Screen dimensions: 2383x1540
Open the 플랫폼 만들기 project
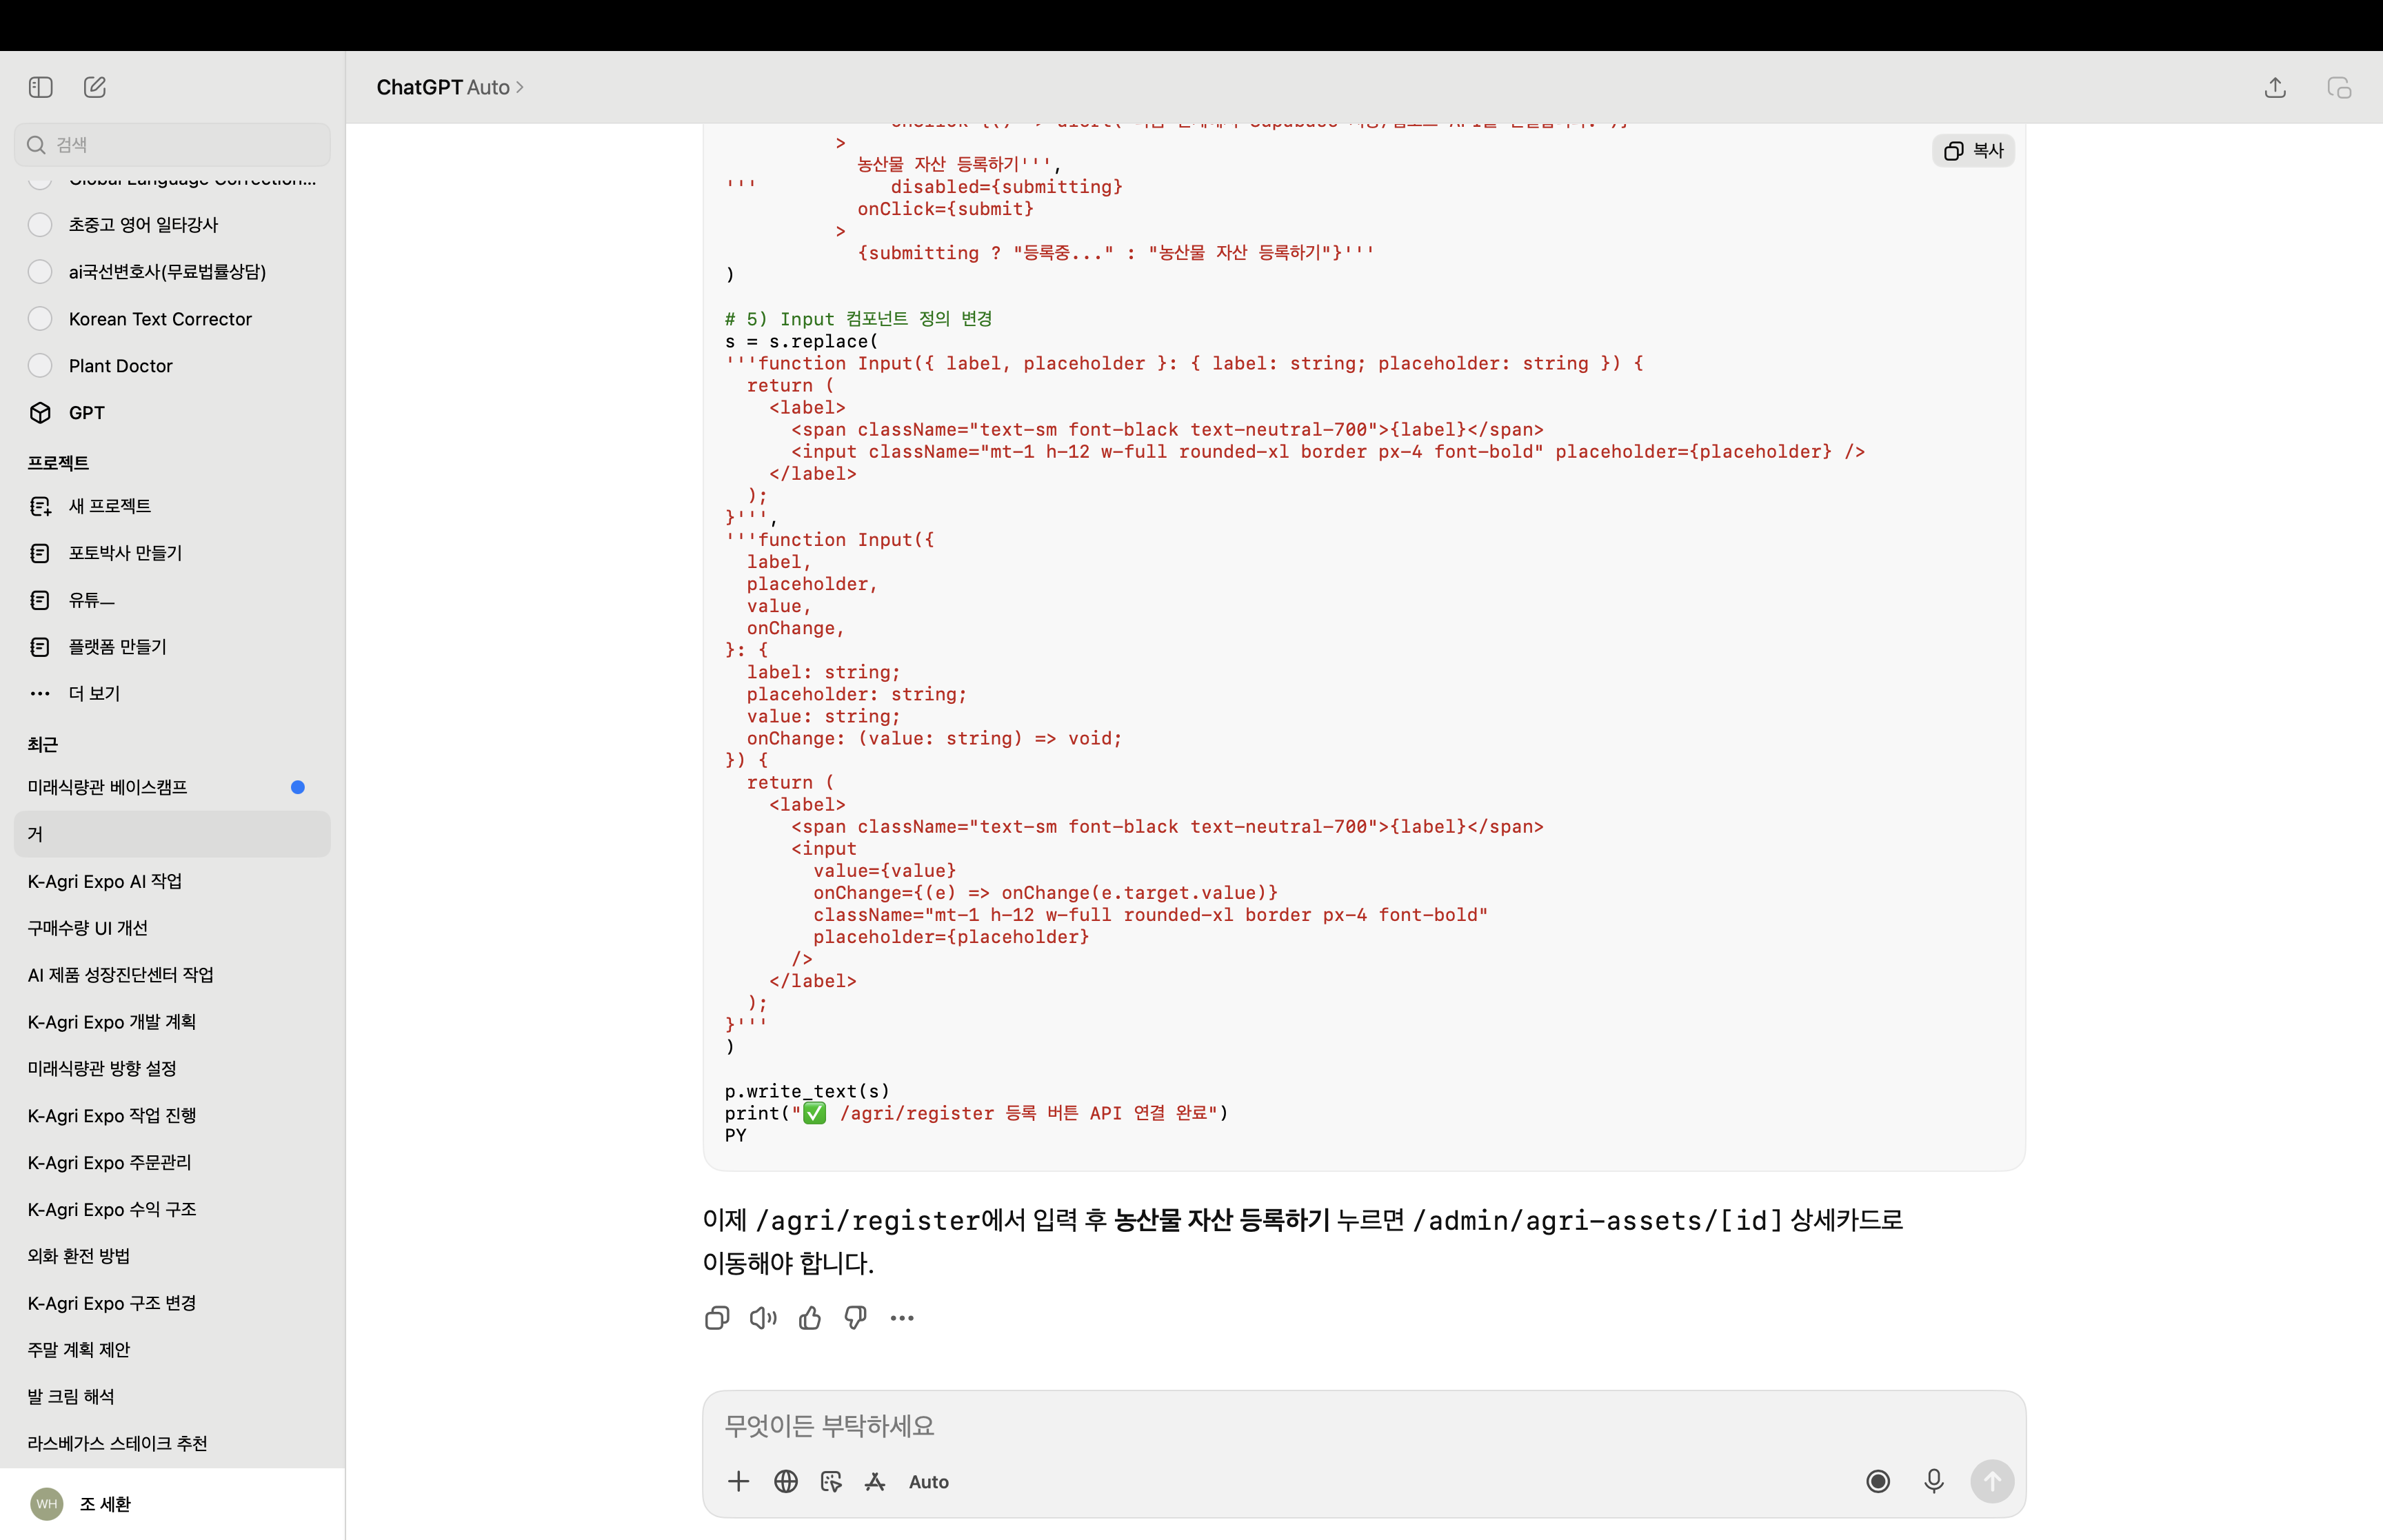coord(172,647)
